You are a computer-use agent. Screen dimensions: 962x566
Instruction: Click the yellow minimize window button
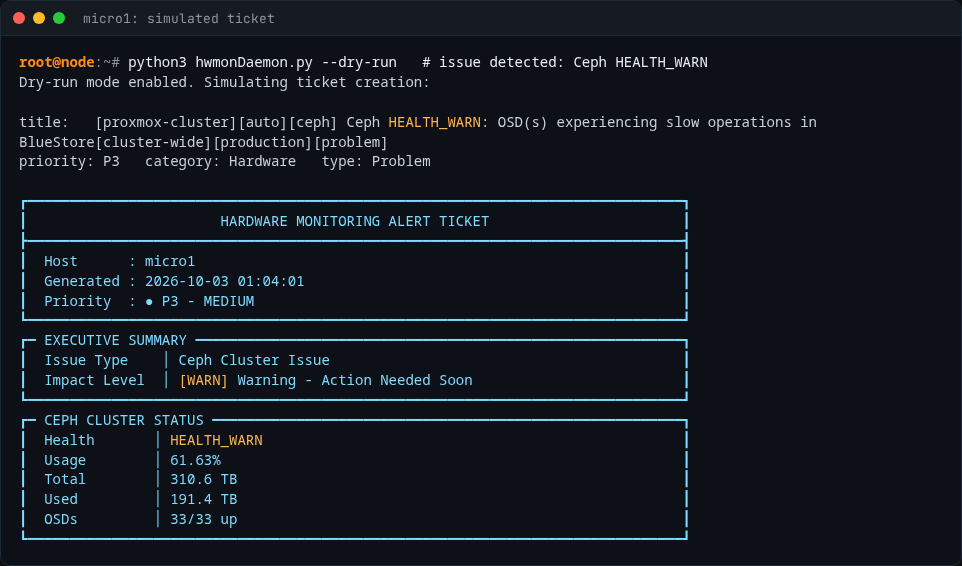click(x=39, y=18)
